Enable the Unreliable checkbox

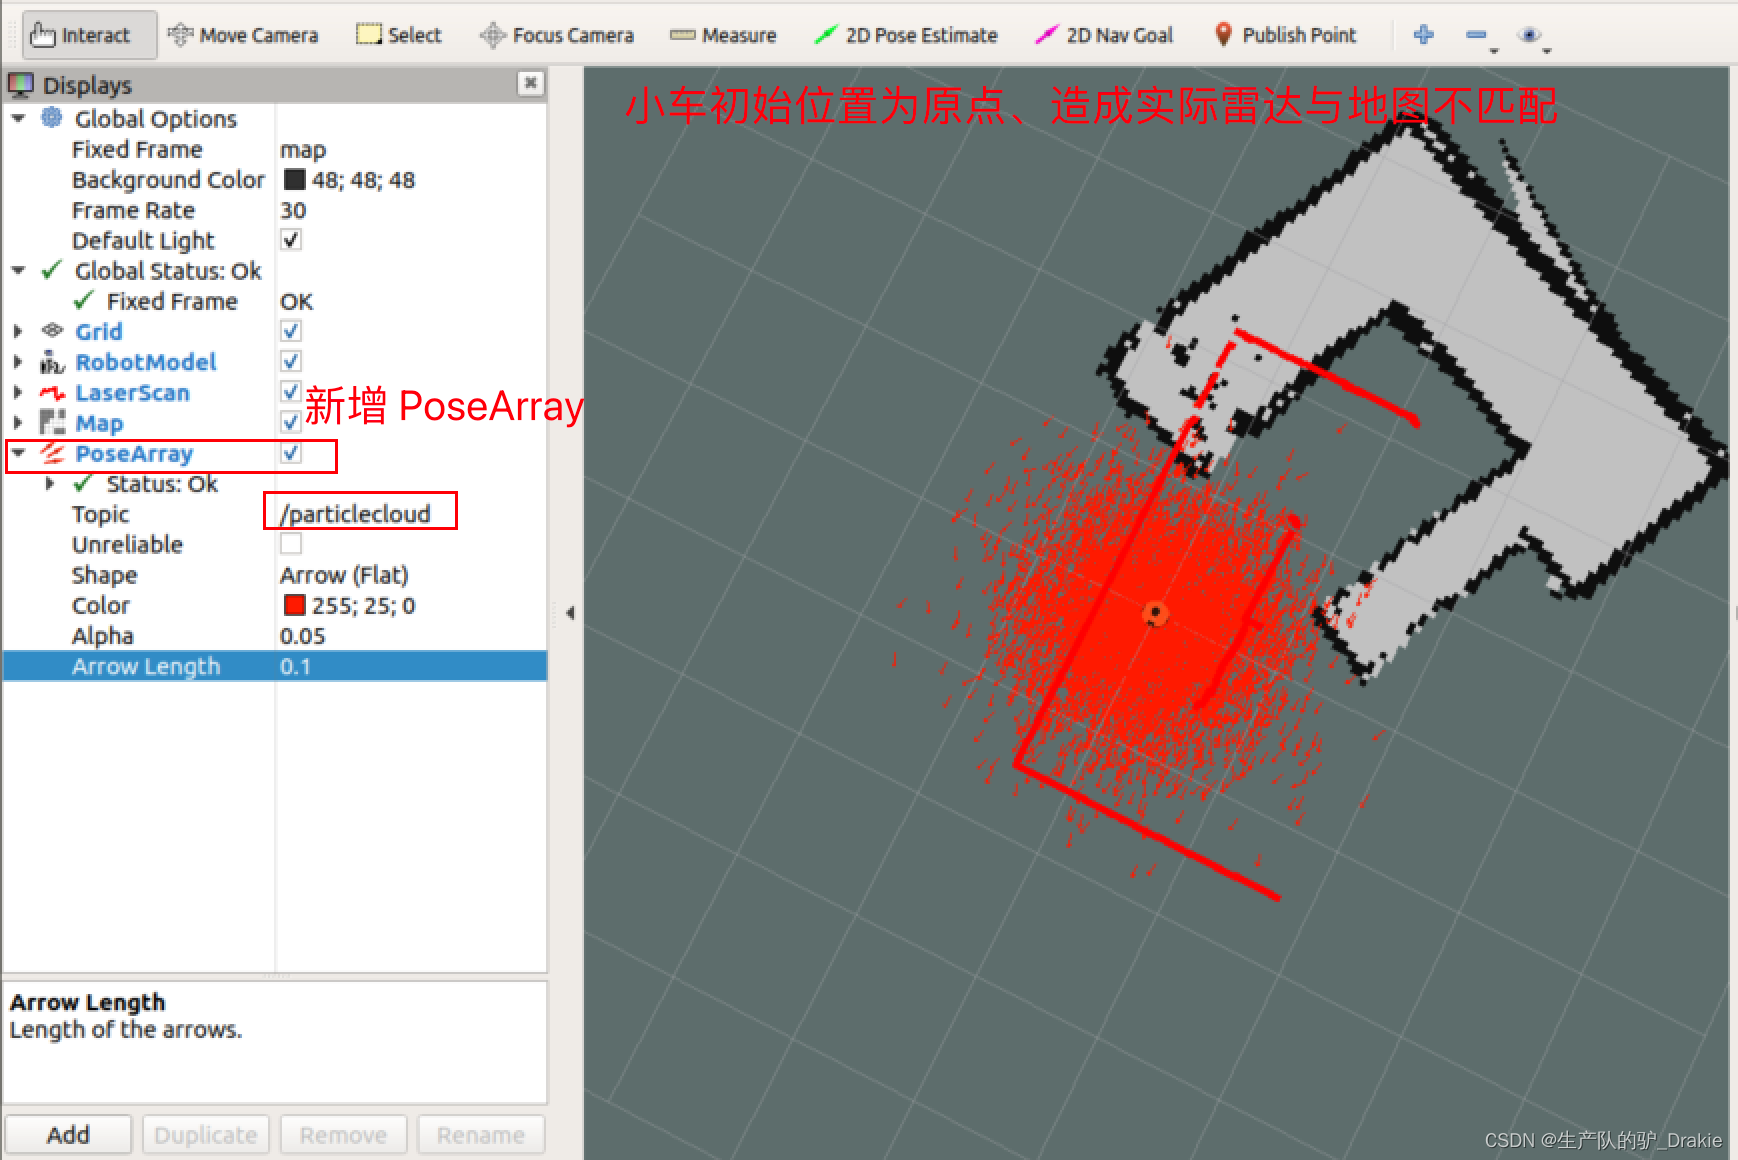pyautogui.click(x=291, y=544)
